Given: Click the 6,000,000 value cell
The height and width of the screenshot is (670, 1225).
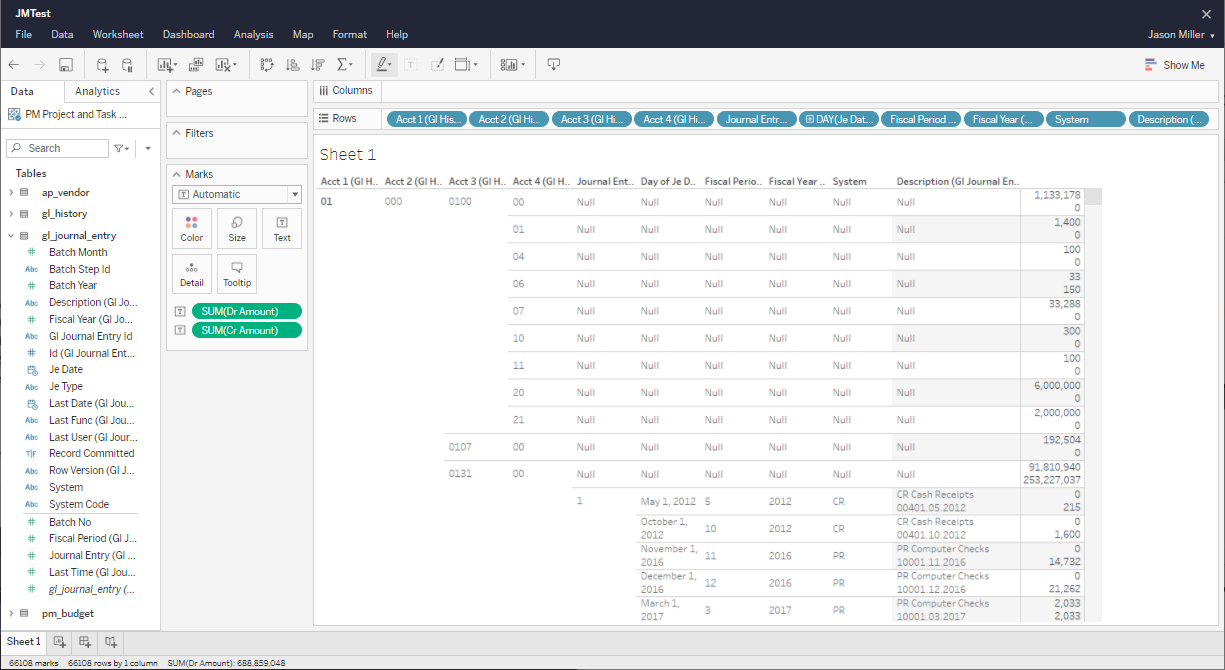Looking at the screenshot, I should (1056, 385).
